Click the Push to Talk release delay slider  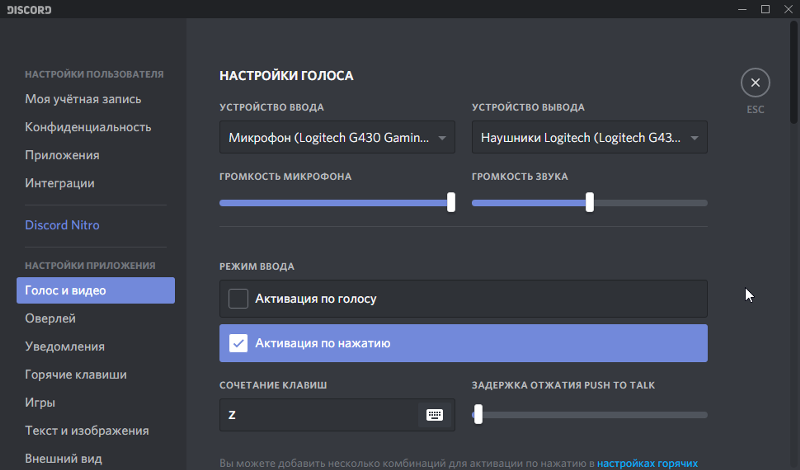[x=589, y=415]
